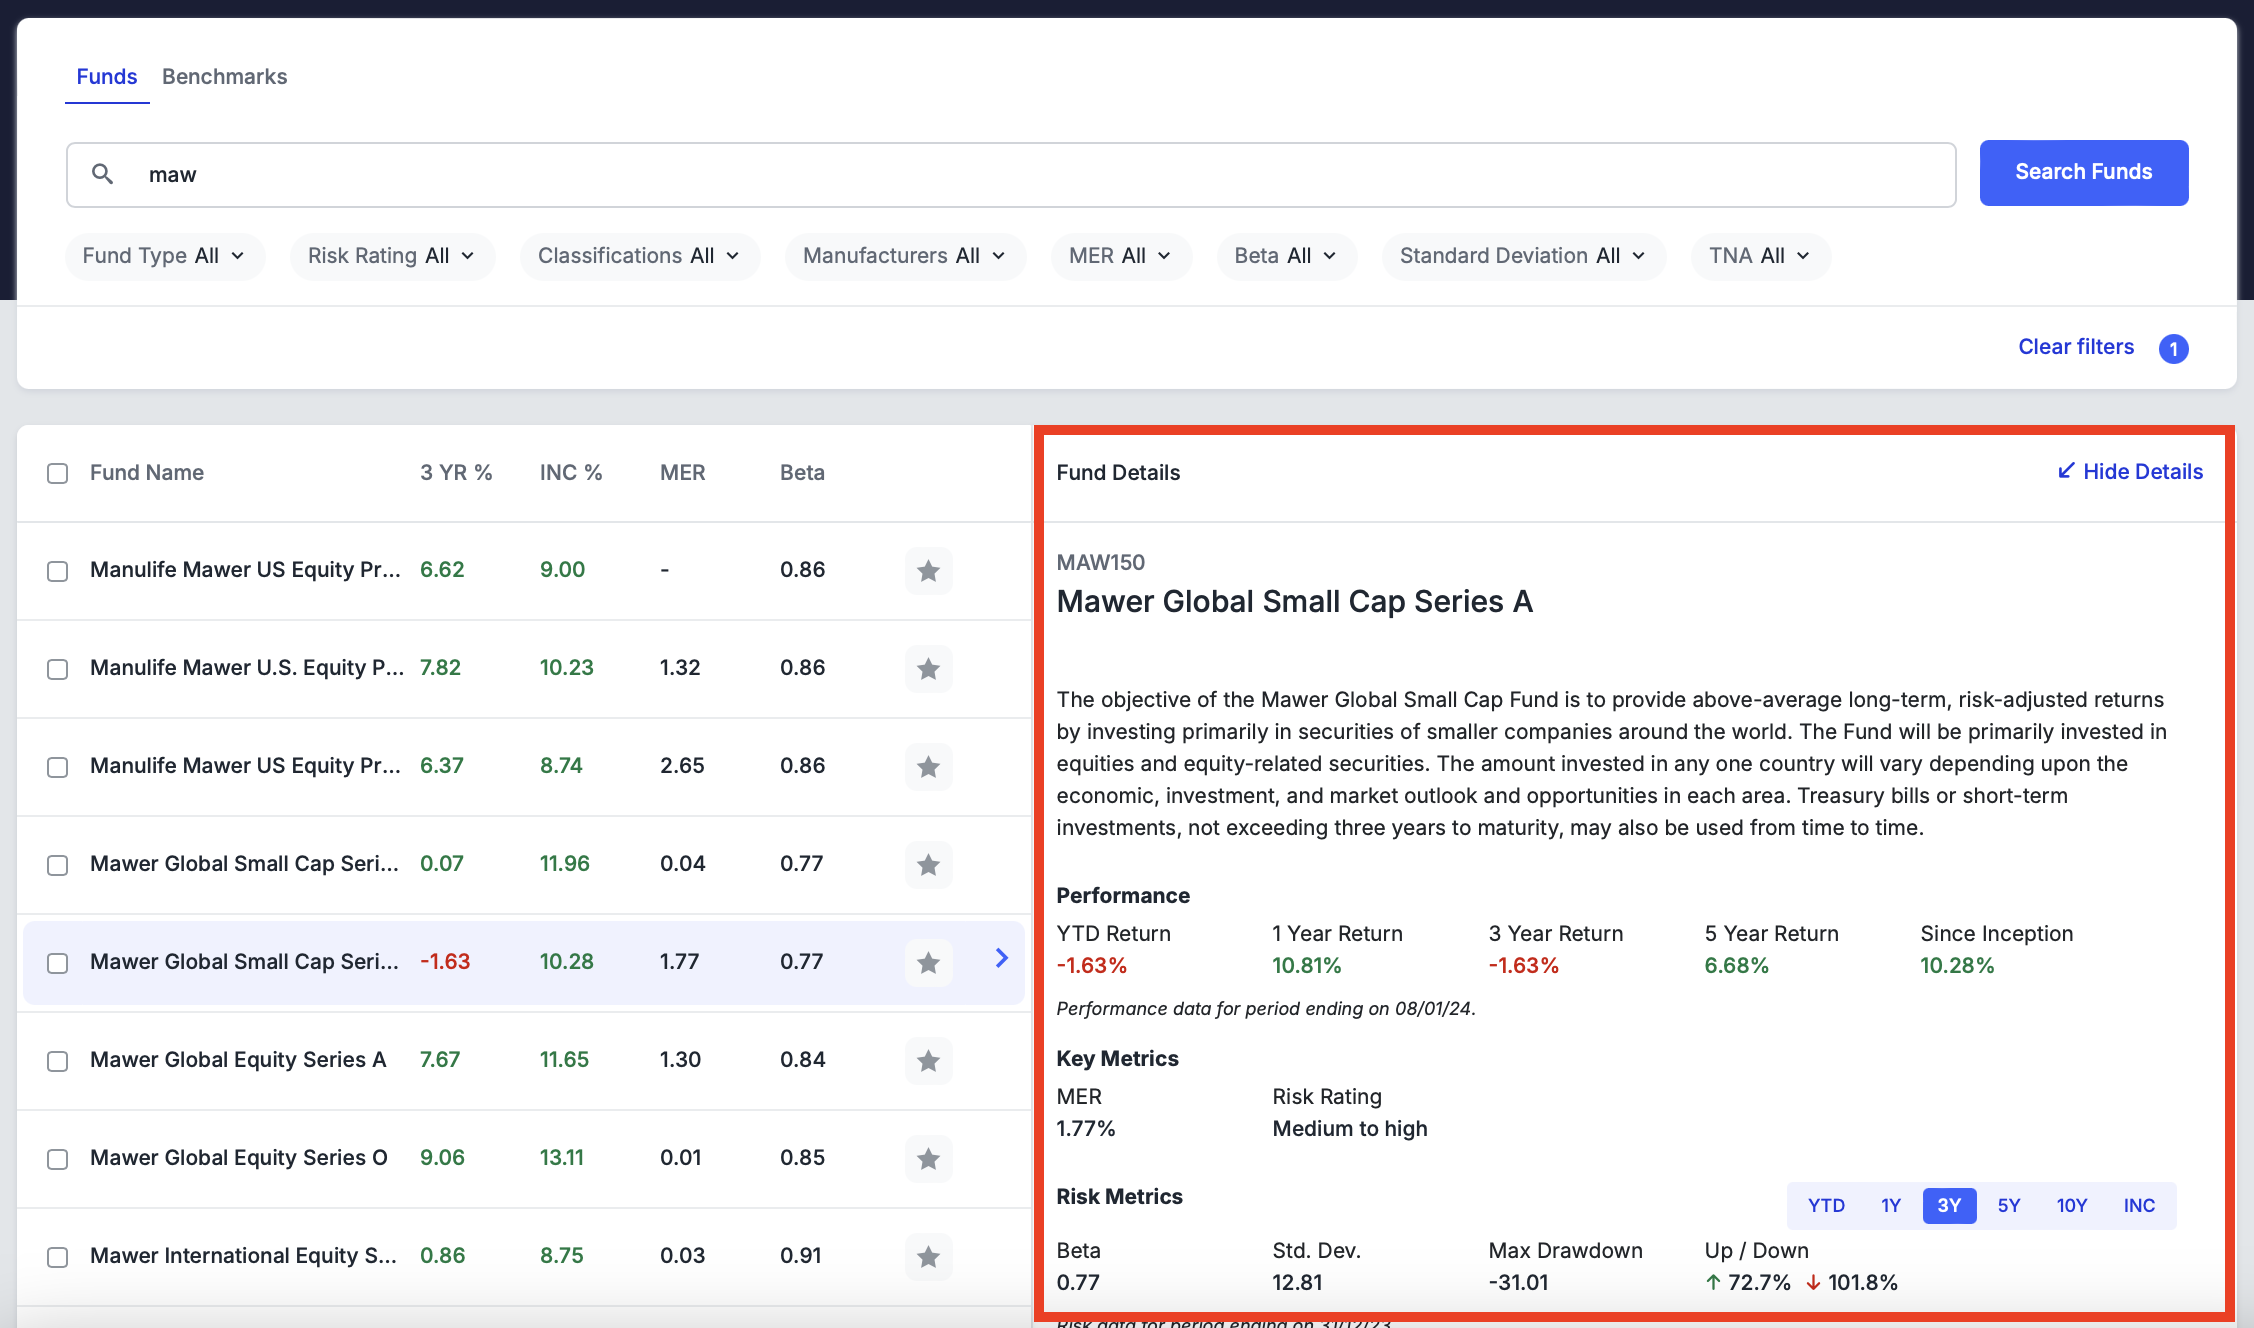The height and width of the screenshot is (1328, 2254).
Task: Click the MAW150 fund code
Action: pyautogui.click(x=1101, y=563)
